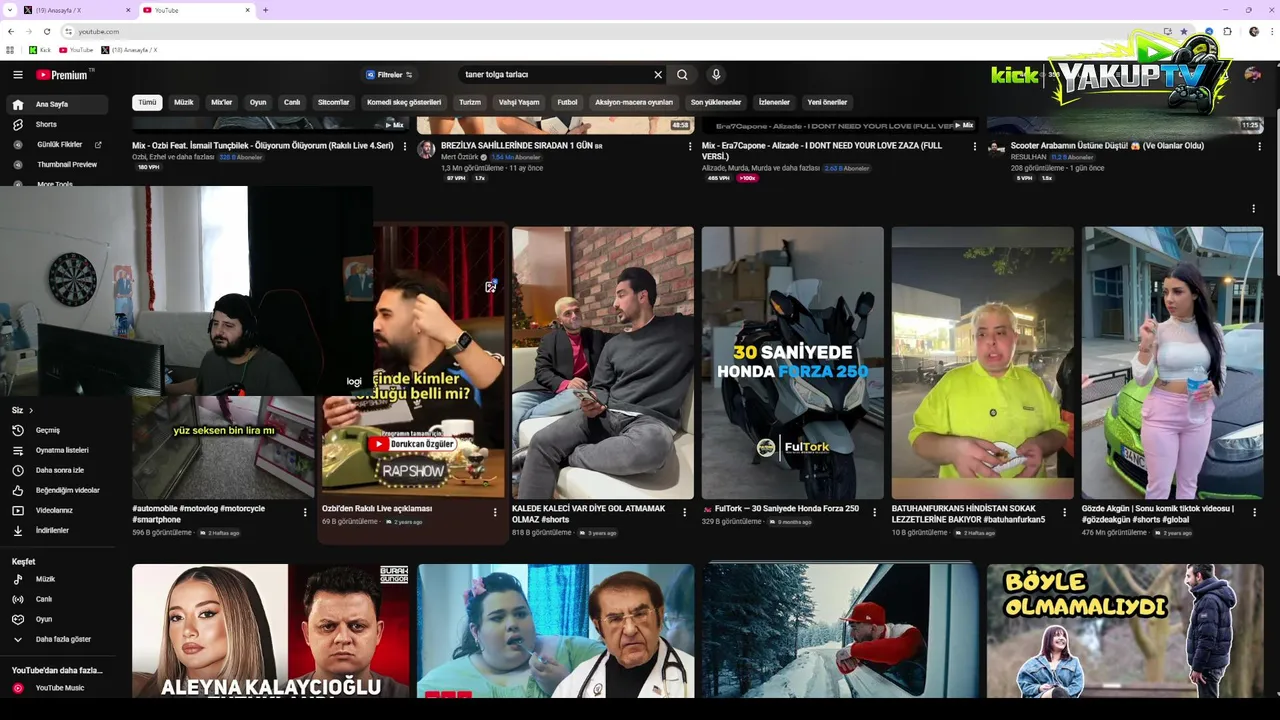
Task: Click the search field containing taner tolga tarlacı
Action: click(x=555, y=75)
